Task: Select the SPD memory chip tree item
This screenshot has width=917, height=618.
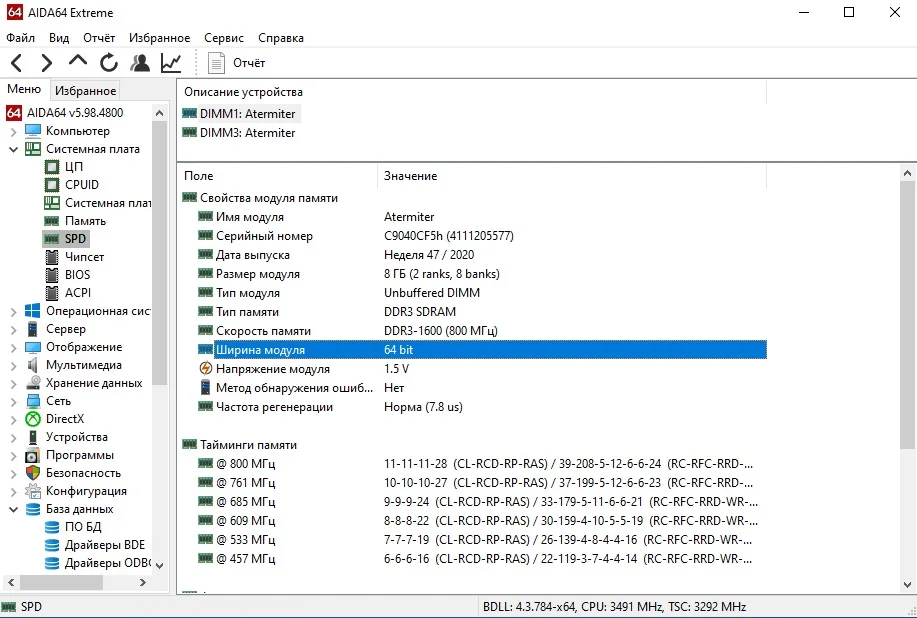Action: [66, 239]
